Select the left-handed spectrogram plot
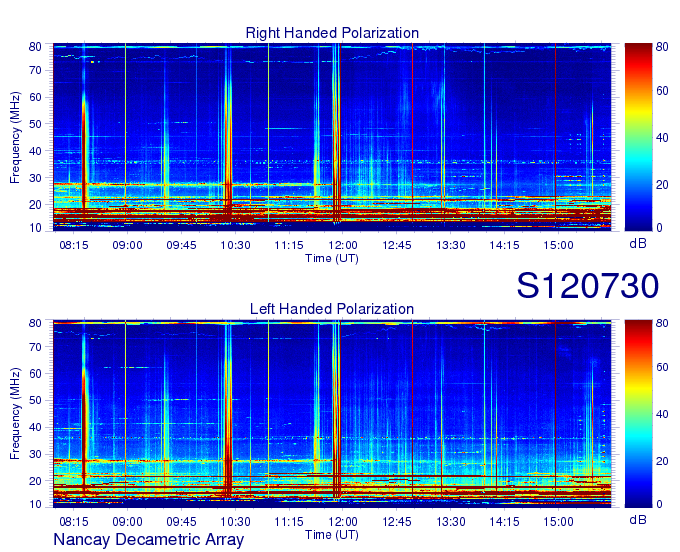The image size is (680, 552). (x=332, y=413)
